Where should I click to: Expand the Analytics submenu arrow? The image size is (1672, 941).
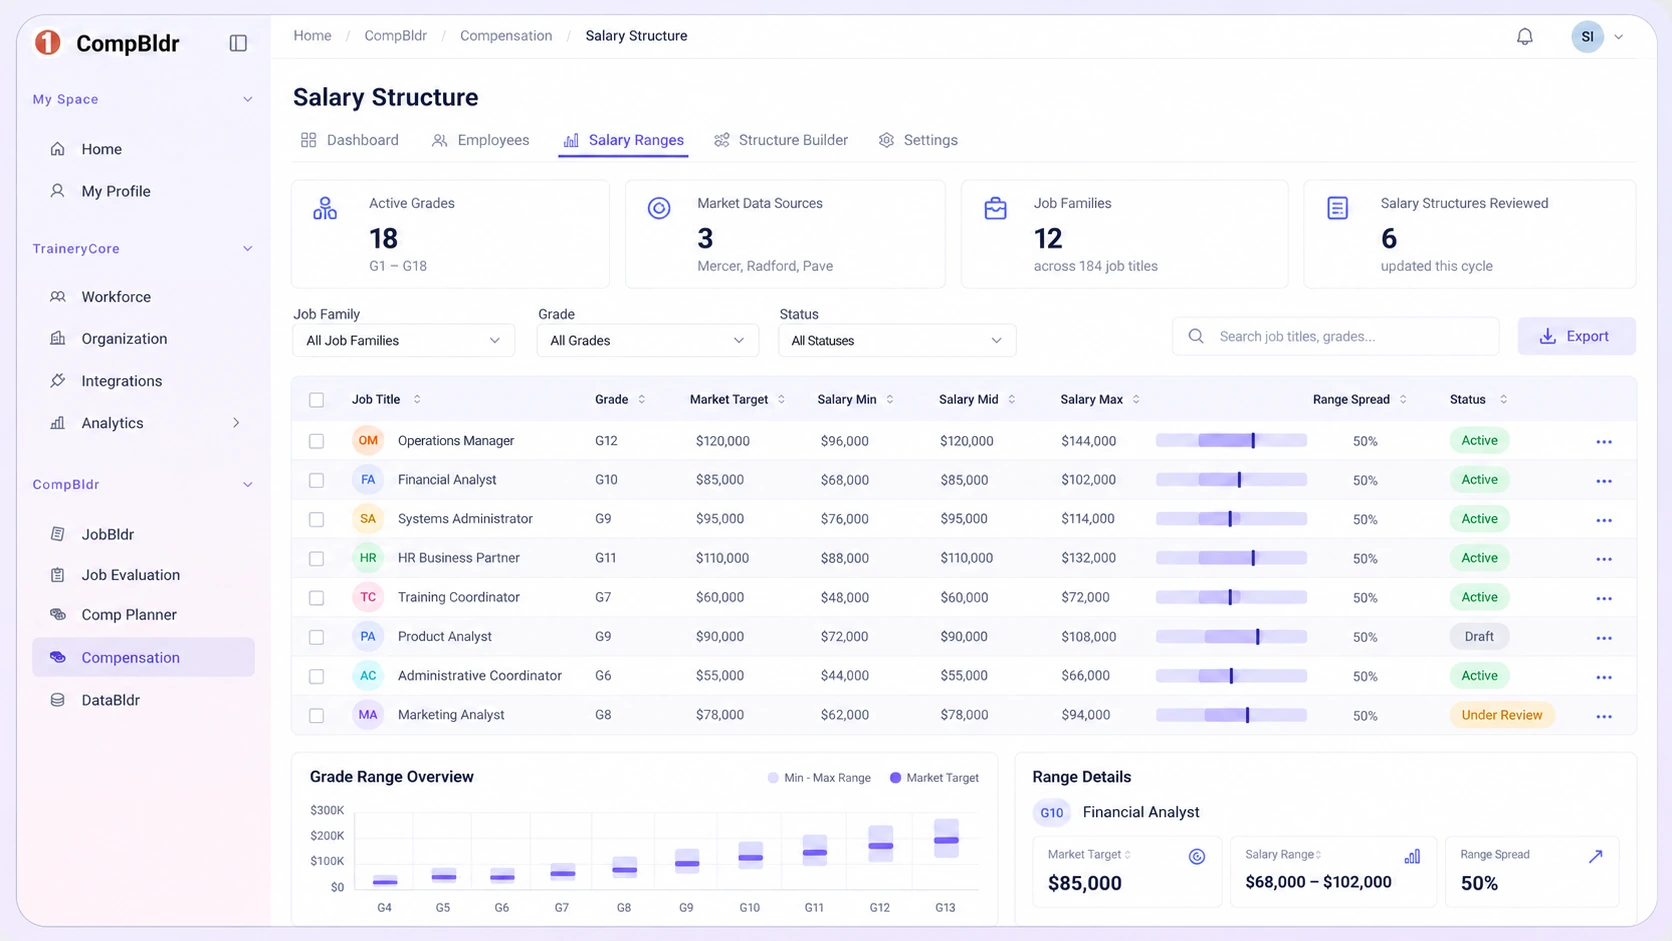pyautogui.click(x=236, y=423)
